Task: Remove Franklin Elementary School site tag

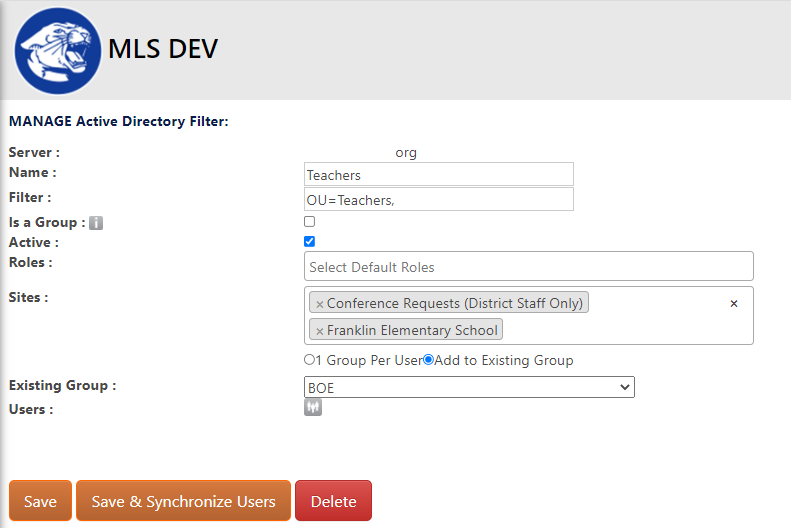Action: 319,331
